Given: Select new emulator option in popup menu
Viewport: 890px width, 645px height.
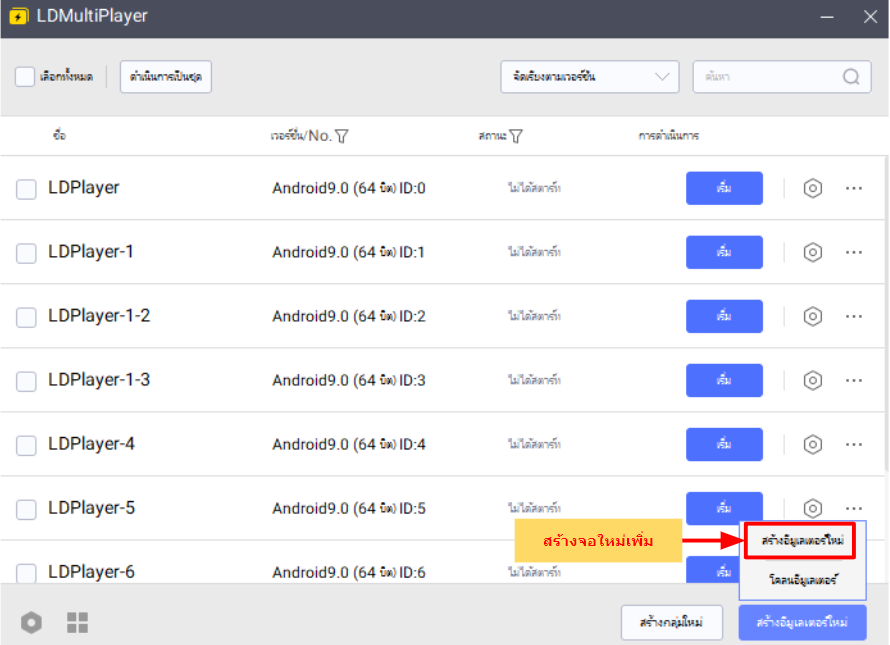Looking at the screenshot, I should point(802,541).
